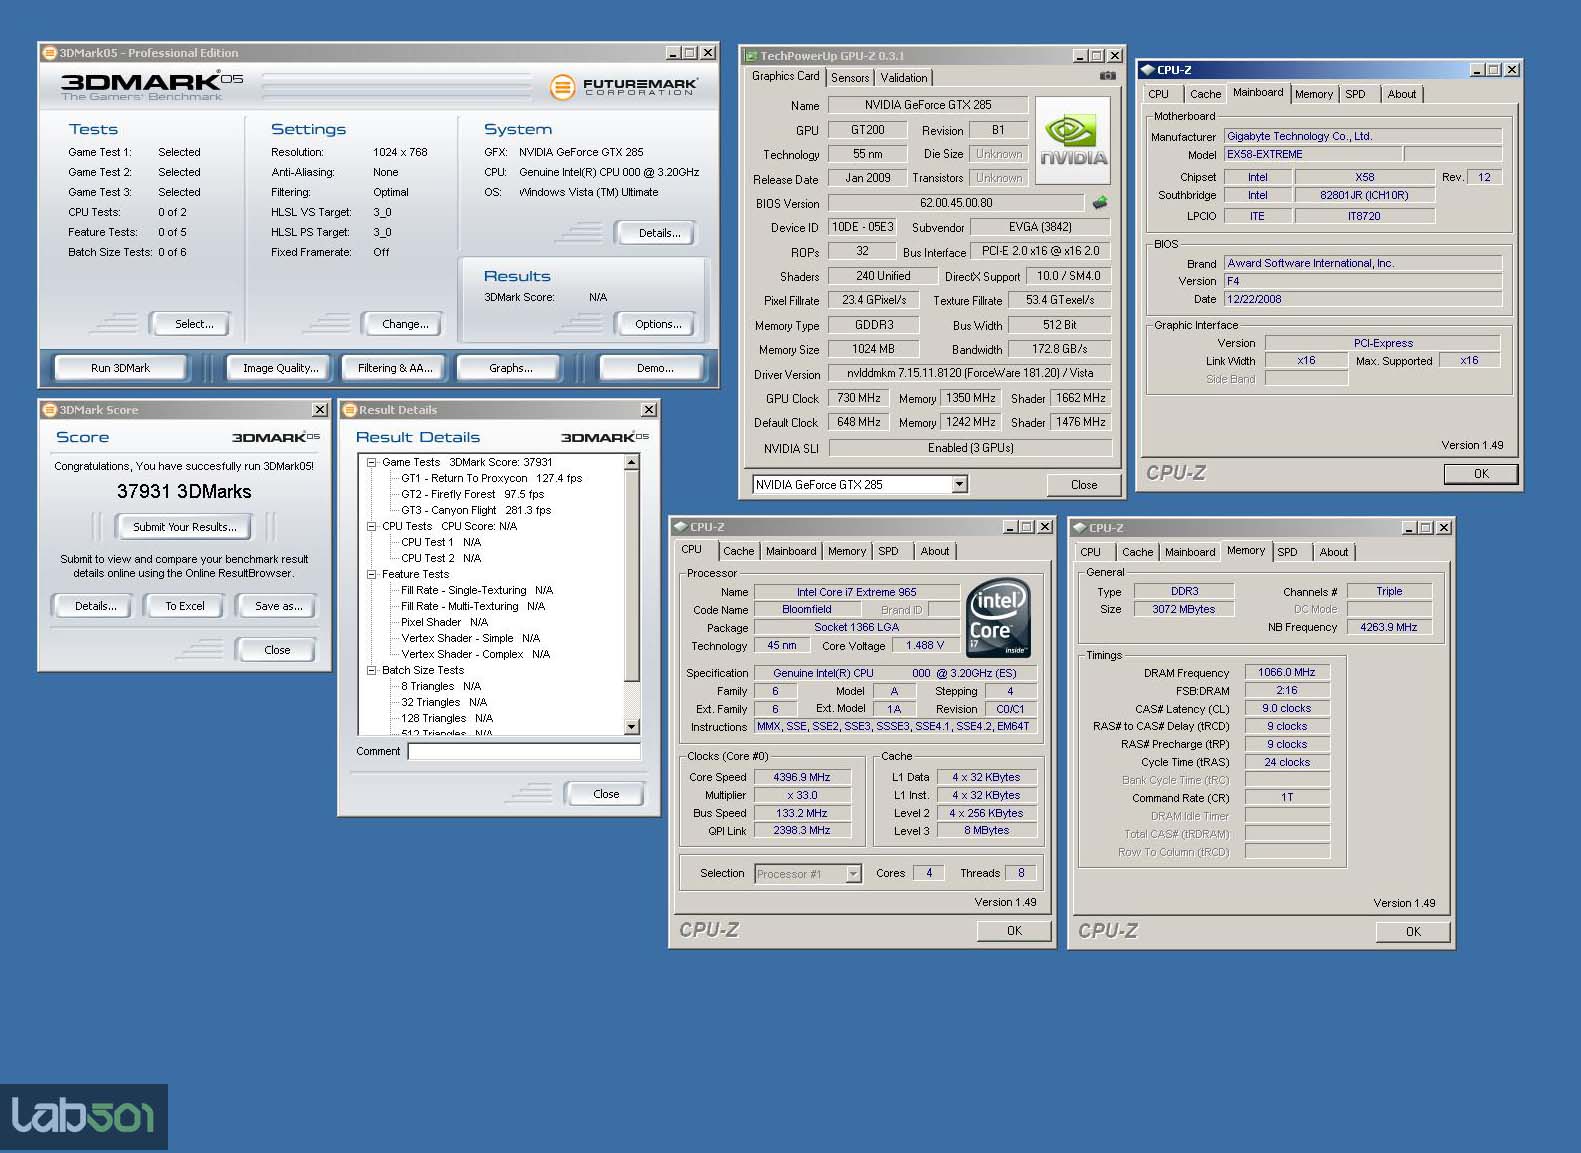Open the SPD tab in the CPU-Z Mainboard window
1581x1153 pixels.
[1355, 94]
